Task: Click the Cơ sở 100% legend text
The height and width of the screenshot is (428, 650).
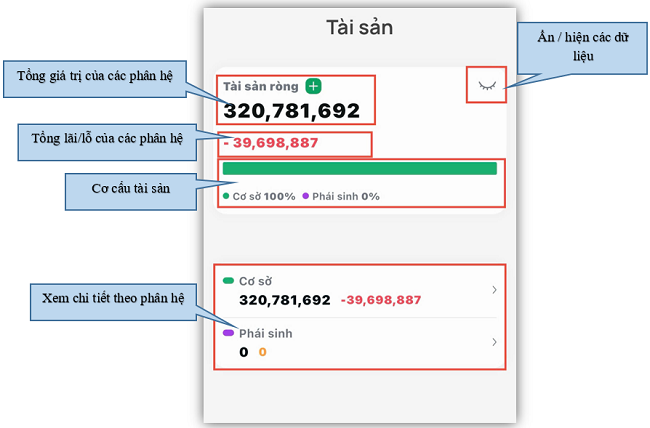Action: (264, 196)
